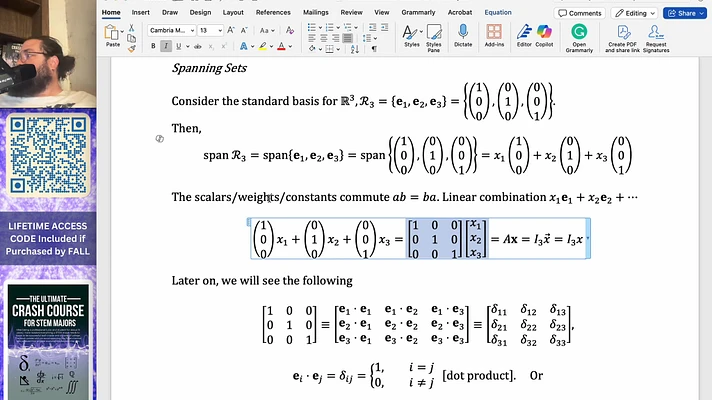Open the Cambria Math font name box
The height and width of the screenshot is (400, 712).
[x=172, y=30]
